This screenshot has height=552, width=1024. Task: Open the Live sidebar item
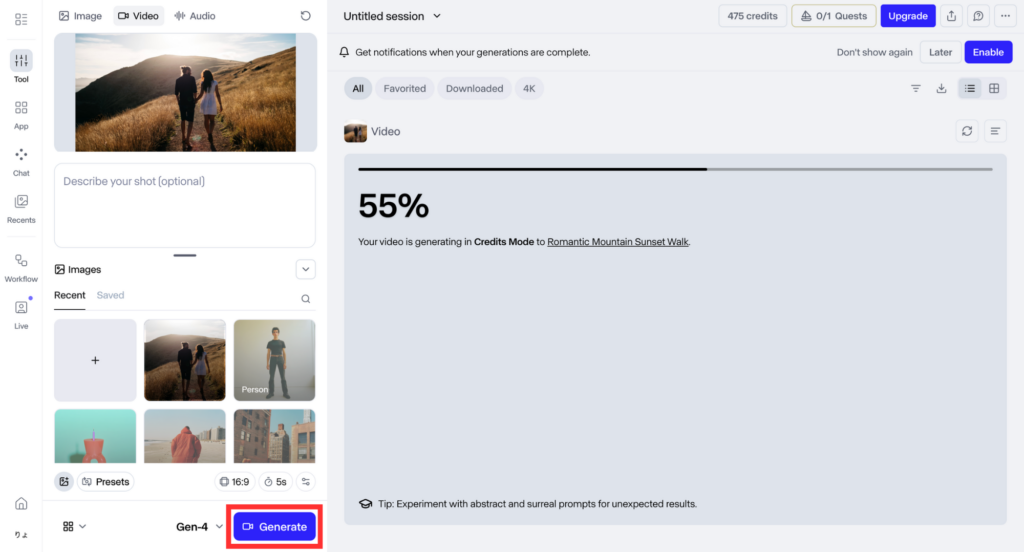21,314
